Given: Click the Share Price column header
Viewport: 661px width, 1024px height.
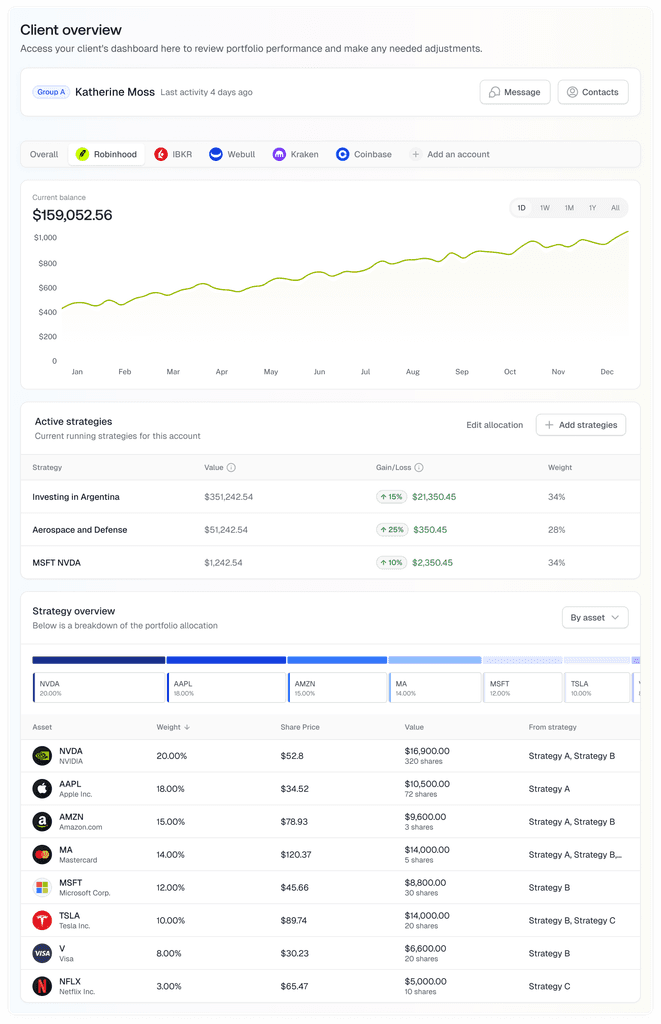Looking at the screenshot, I should coord(300,727).
